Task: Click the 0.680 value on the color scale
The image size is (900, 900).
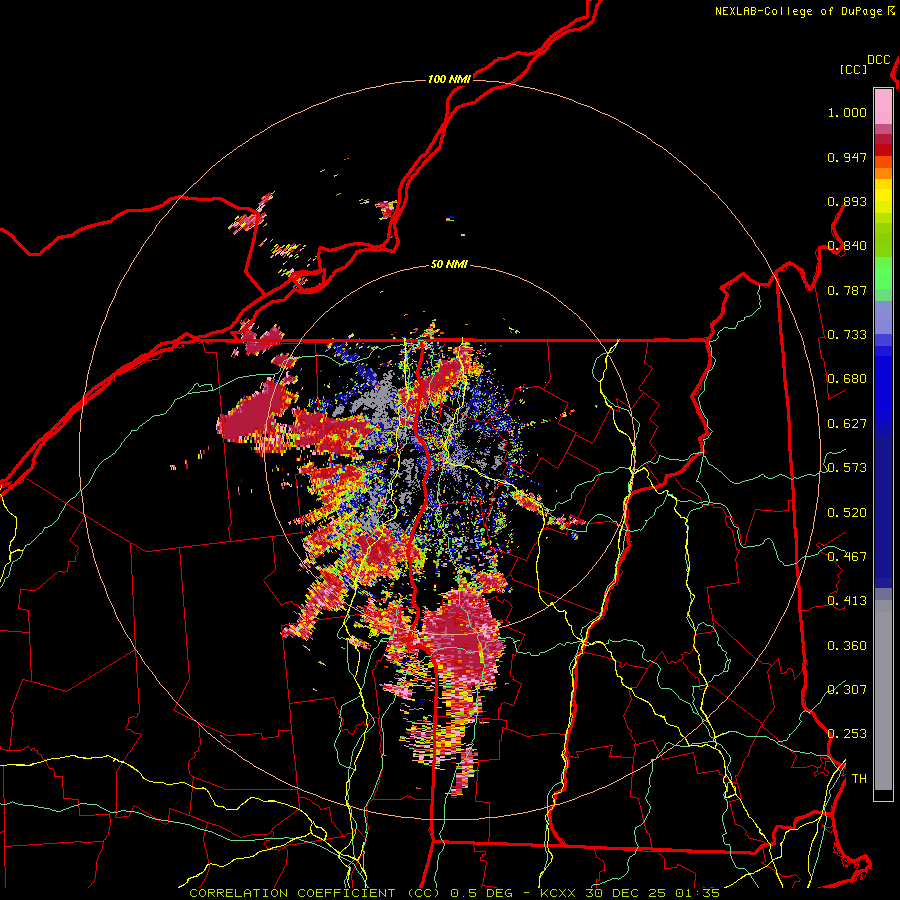Action: pyautogui.click(x=847, y=379)
